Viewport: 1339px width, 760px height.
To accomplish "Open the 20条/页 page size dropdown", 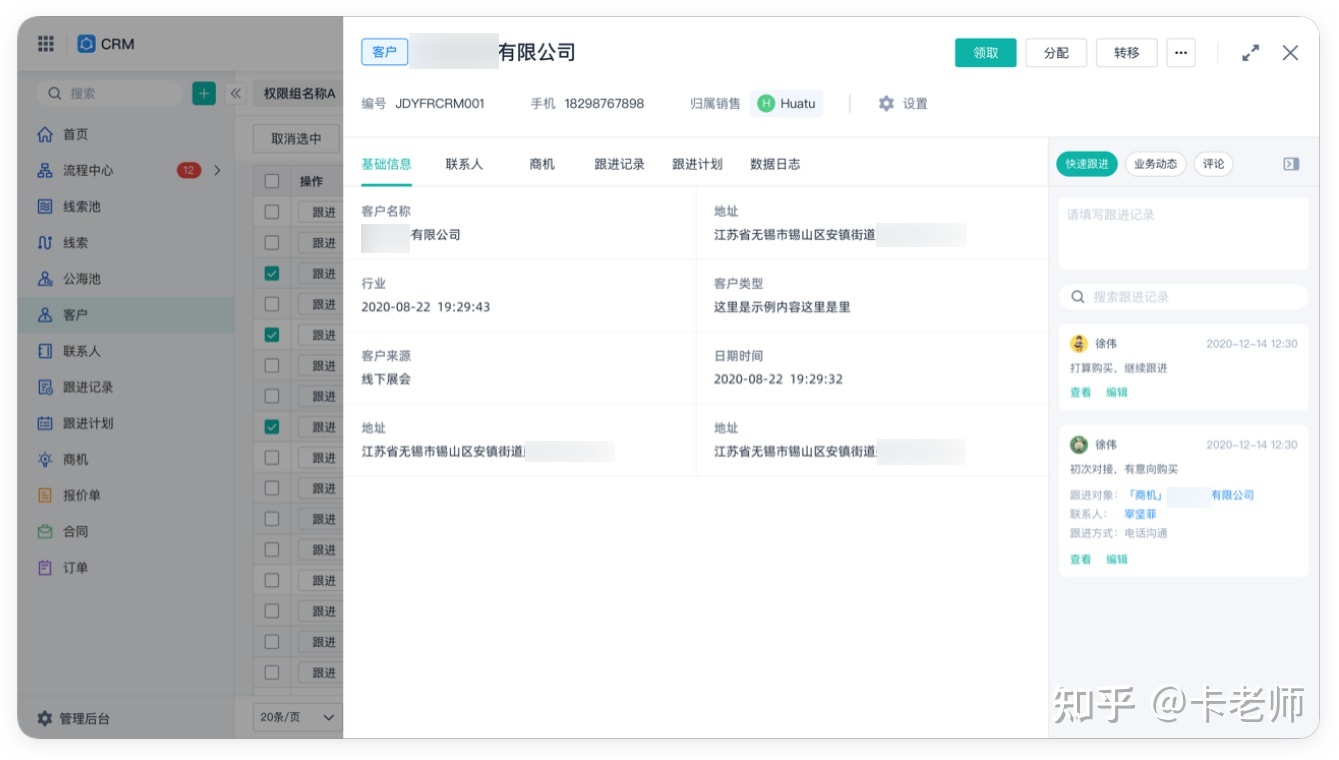I will [293, 716].
